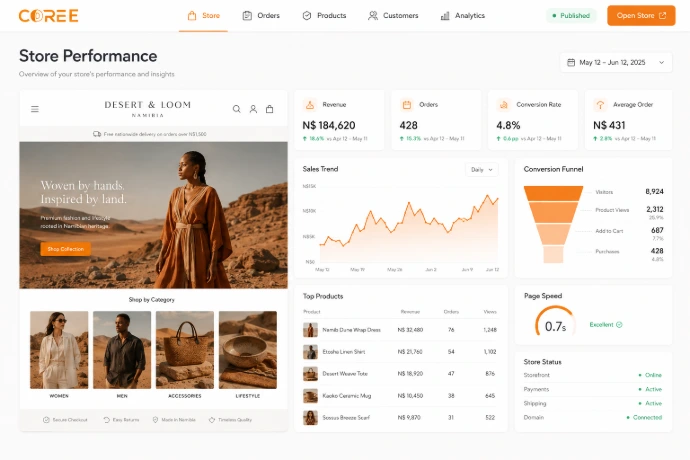Click the Views column header in Top Products
This screenshot has height=460, width=690.
click(490, 312)
